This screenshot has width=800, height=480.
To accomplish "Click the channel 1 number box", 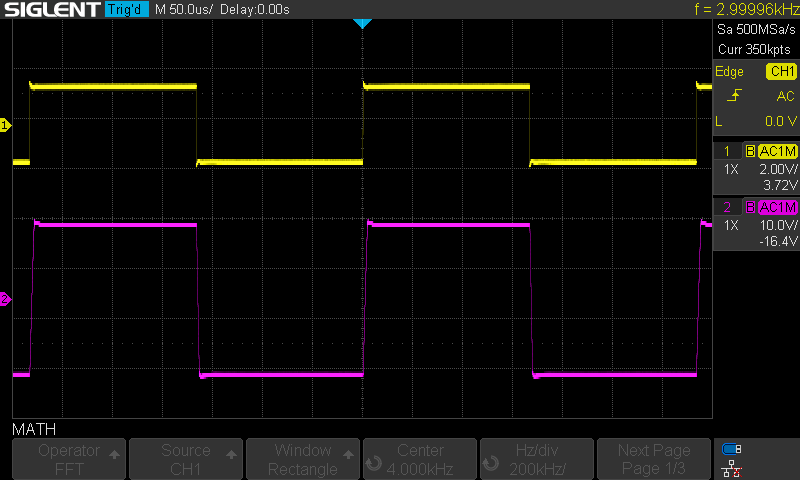I will tap(727, 151).
